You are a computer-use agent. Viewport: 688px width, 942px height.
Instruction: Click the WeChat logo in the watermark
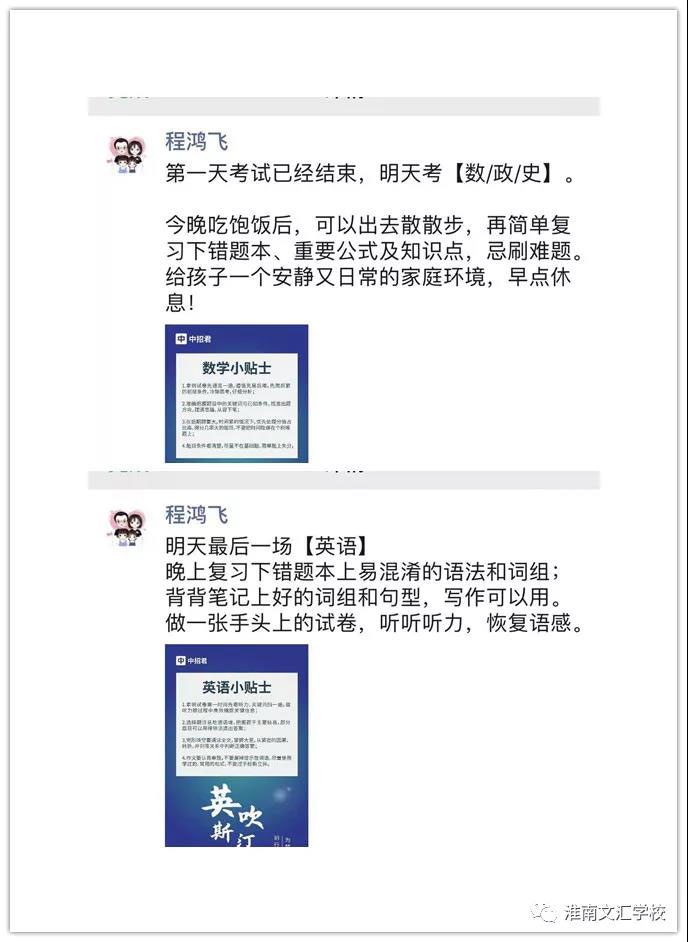point(544,913)
